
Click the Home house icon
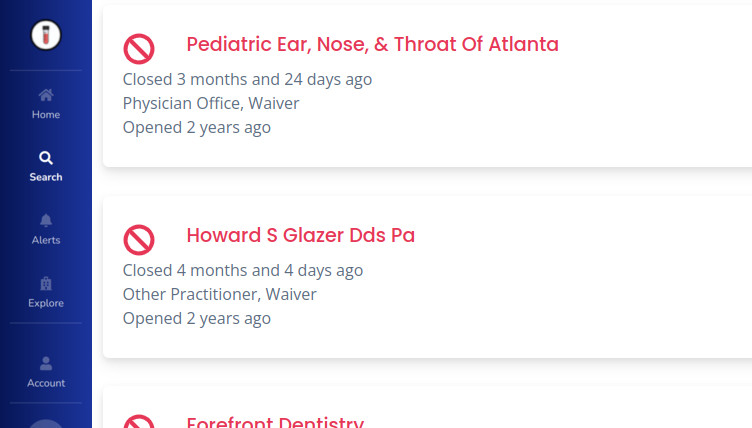pos(46,95)
